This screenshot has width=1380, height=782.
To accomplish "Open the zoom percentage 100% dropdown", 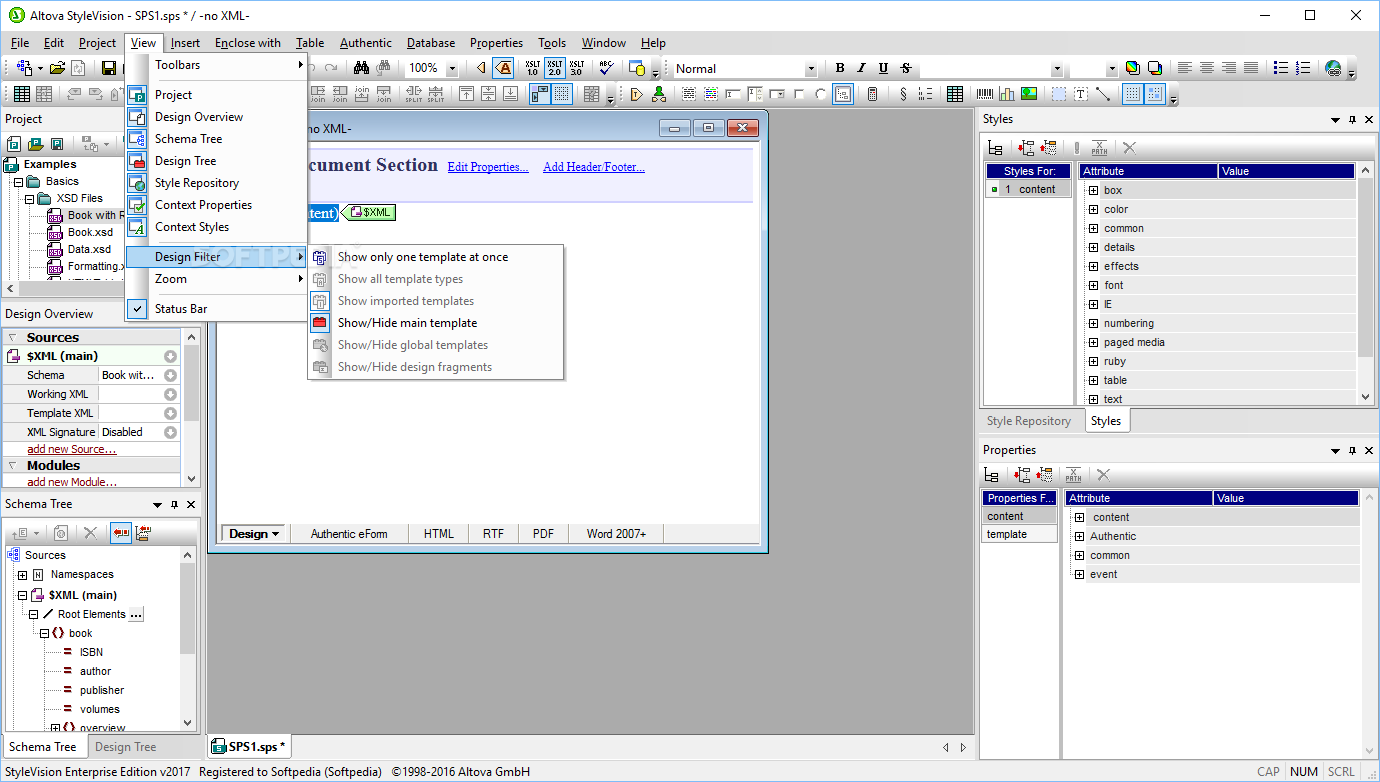I will [x=451, y=69].
